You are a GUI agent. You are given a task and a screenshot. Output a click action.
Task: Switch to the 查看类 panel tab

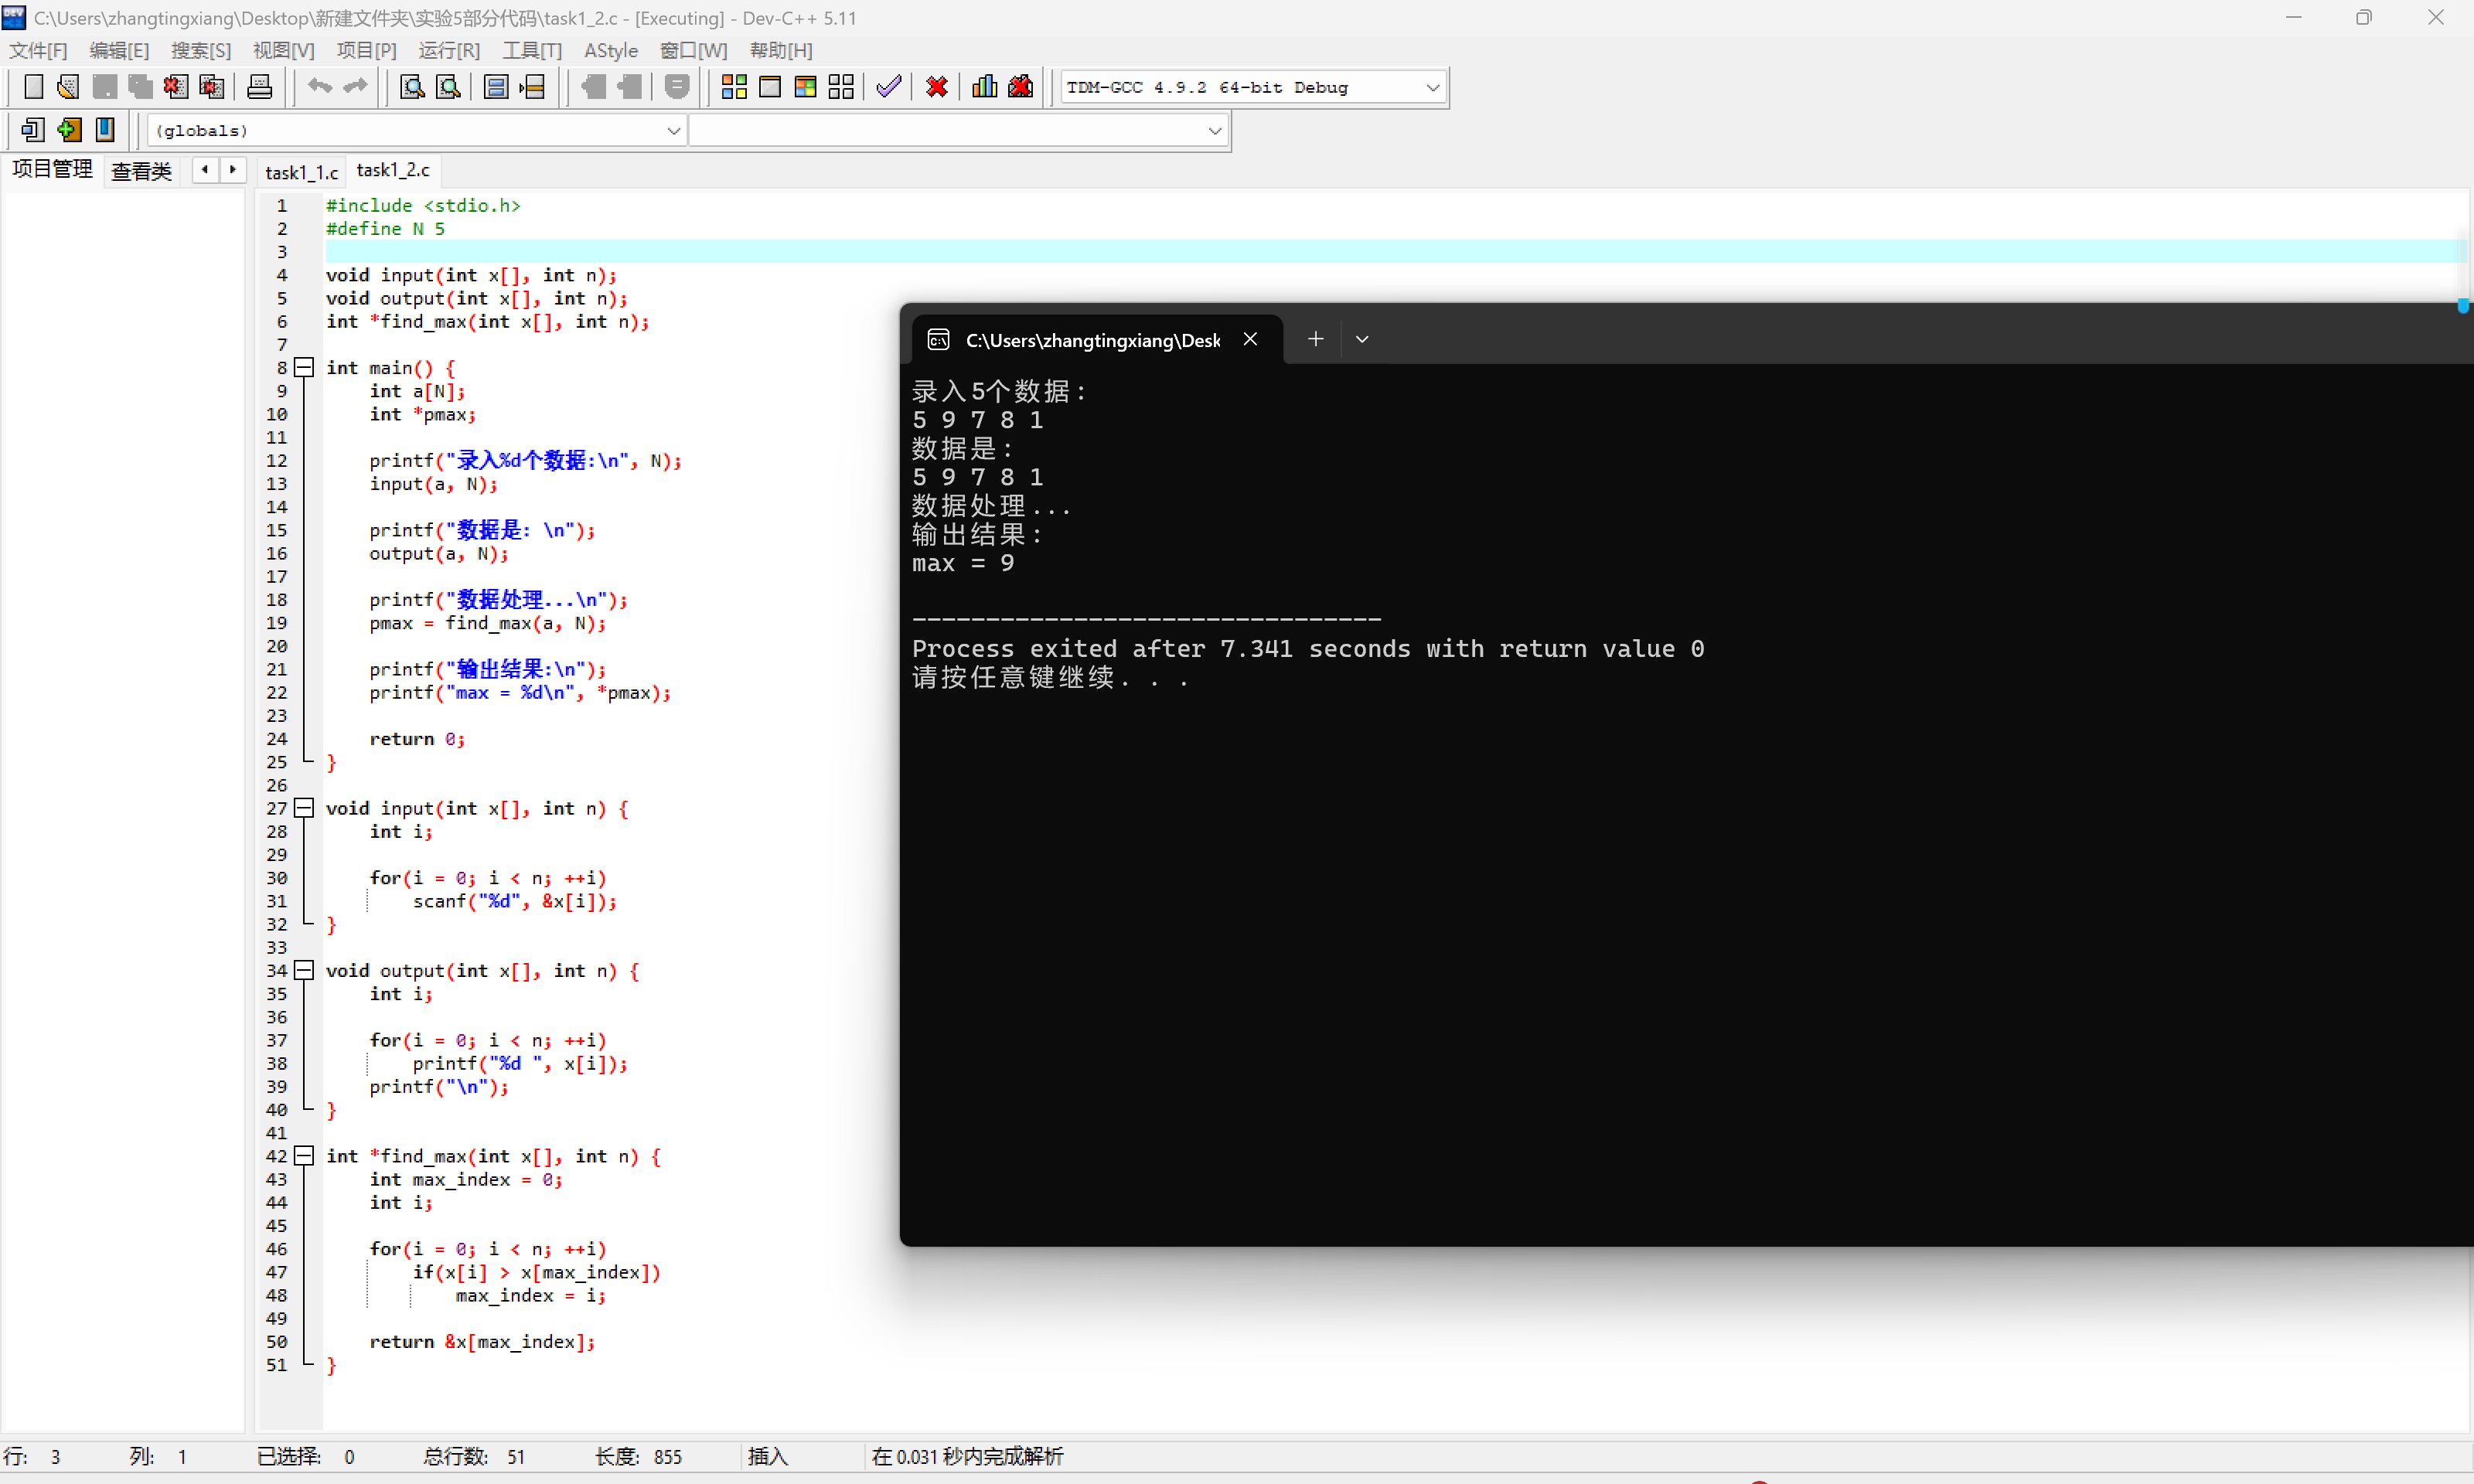(x=141, y=171)
